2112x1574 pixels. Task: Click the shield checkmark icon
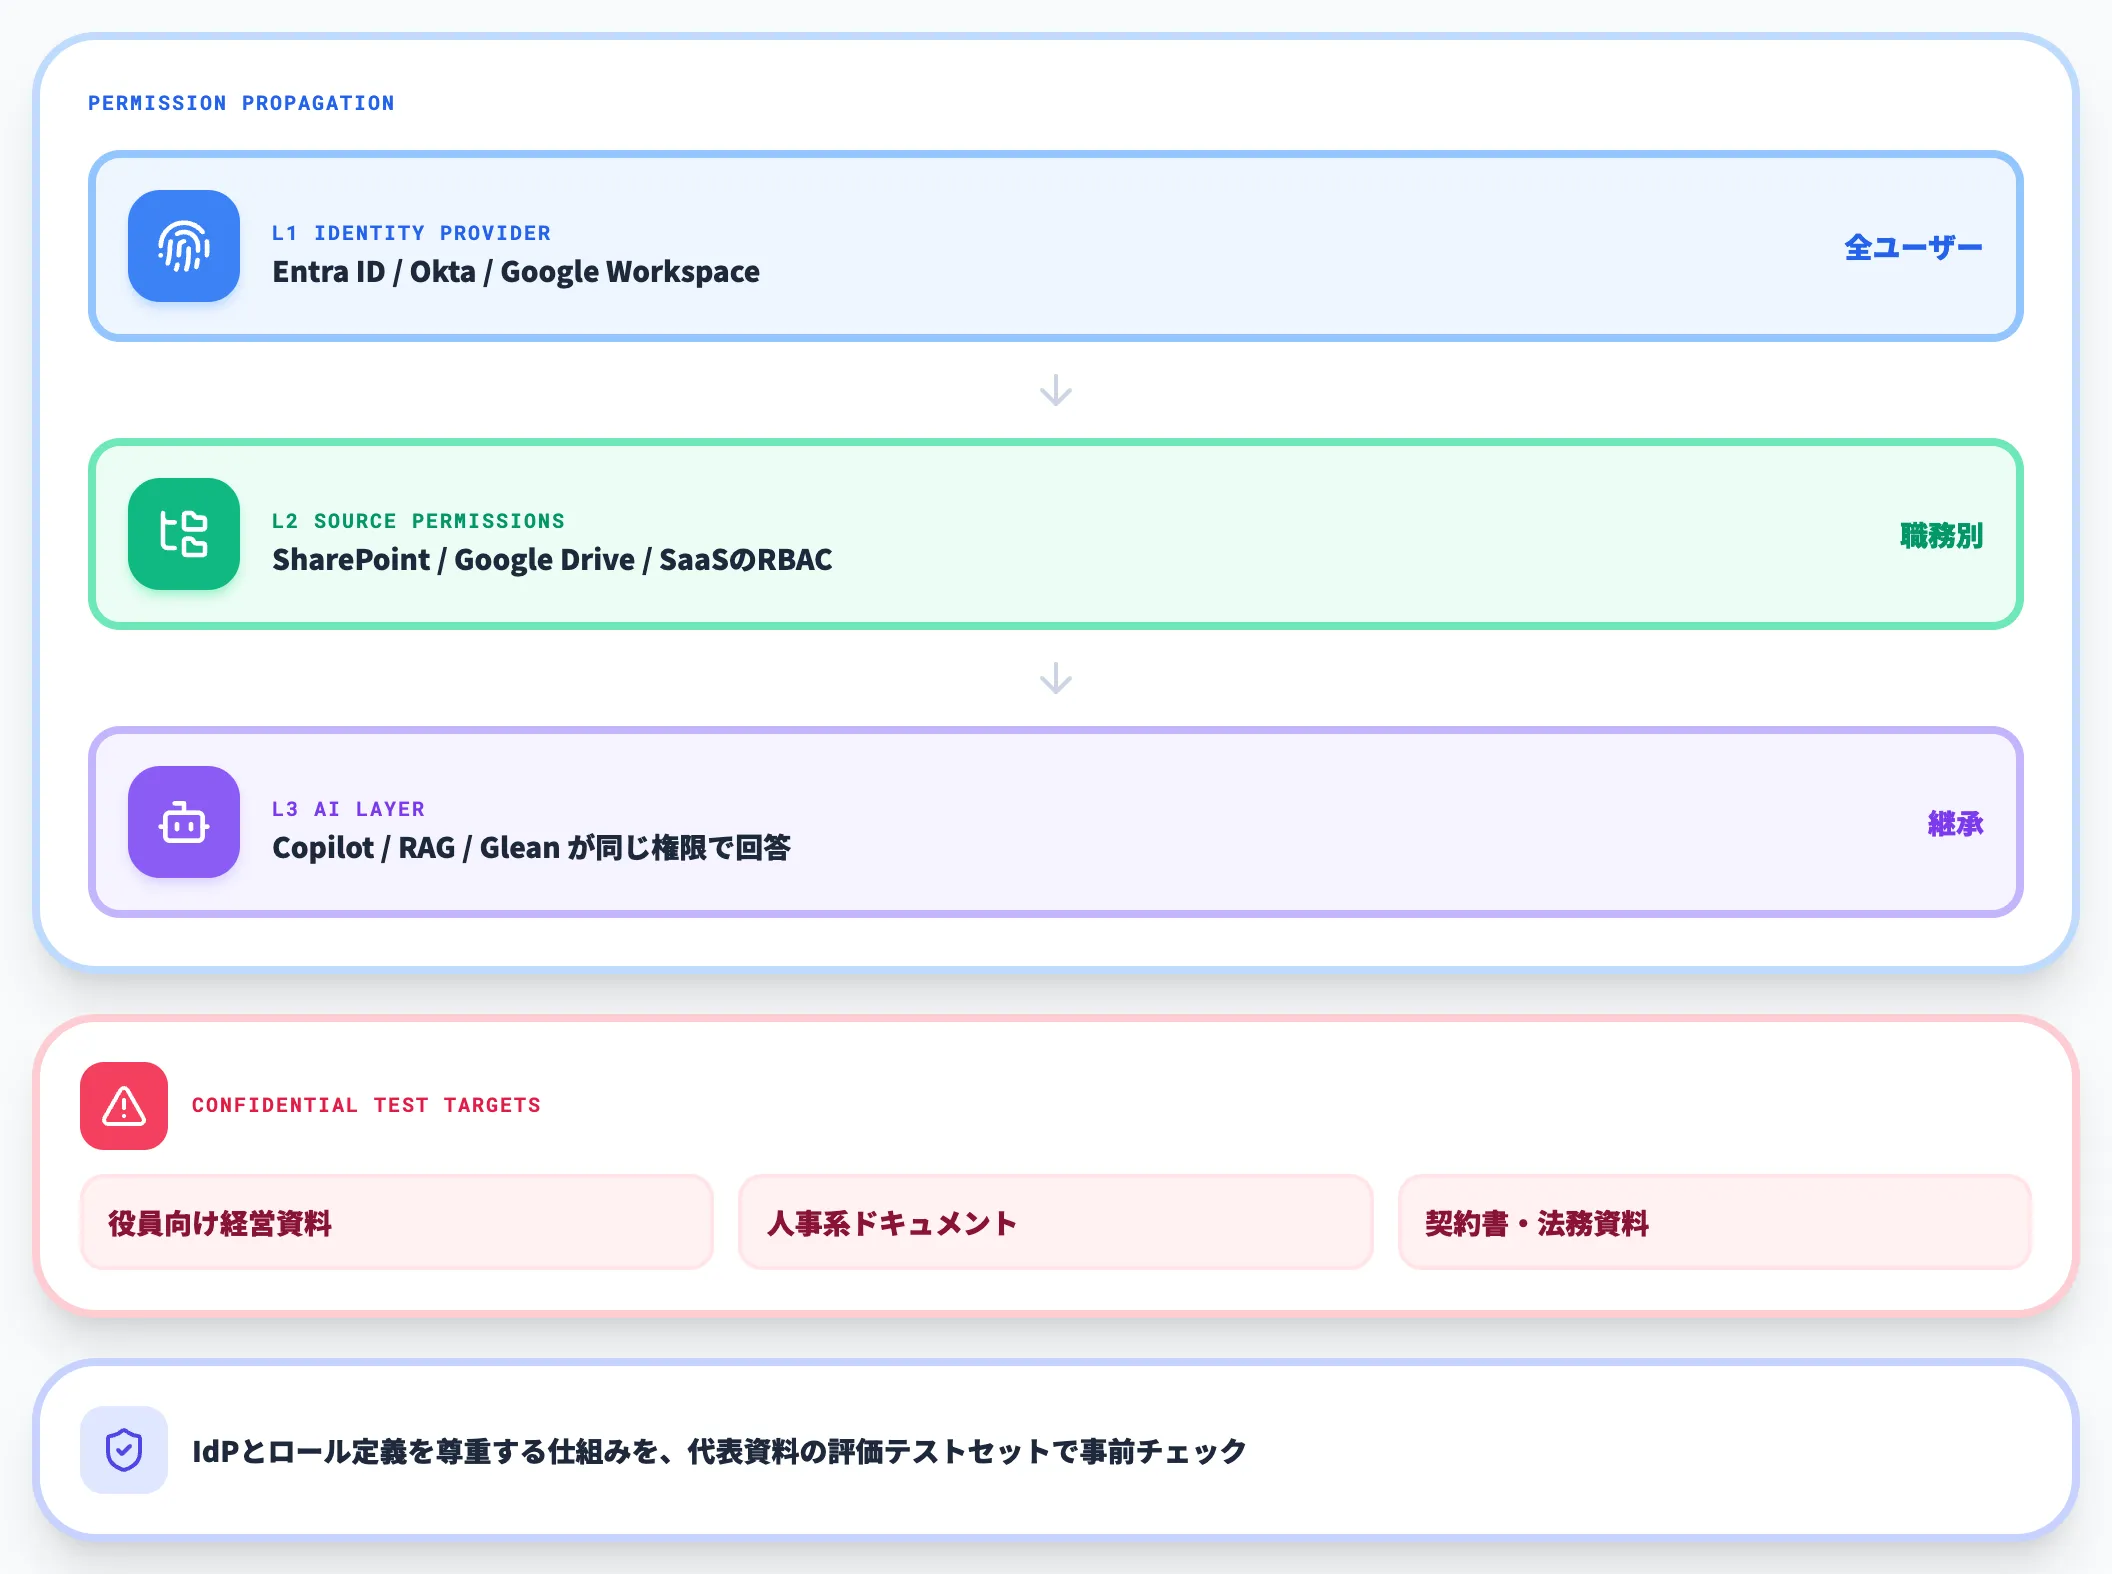point(124,1450)
